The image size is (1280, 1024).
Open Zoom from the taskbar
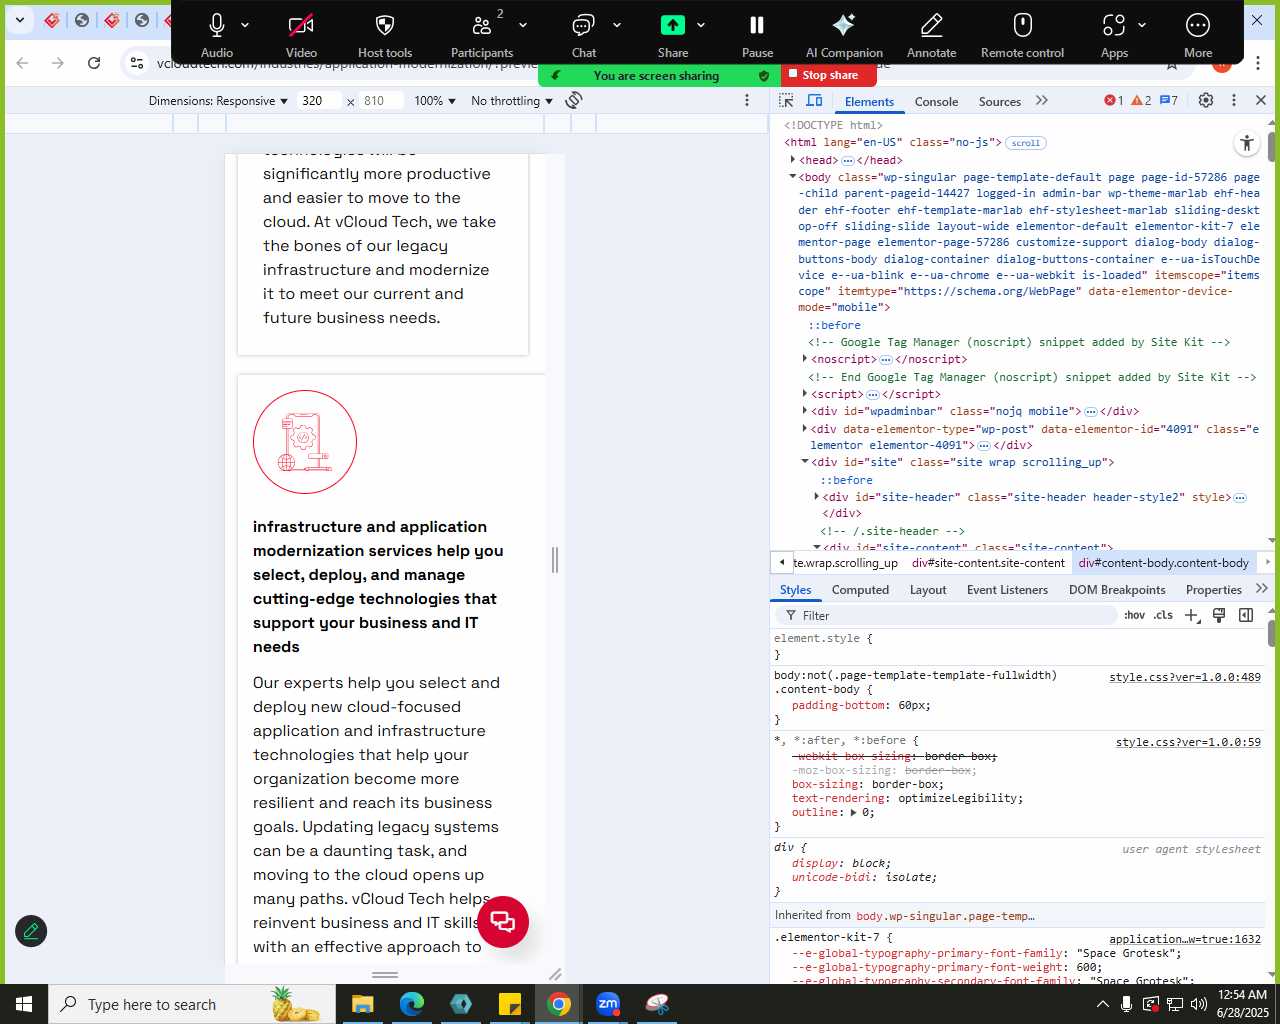608,1004
